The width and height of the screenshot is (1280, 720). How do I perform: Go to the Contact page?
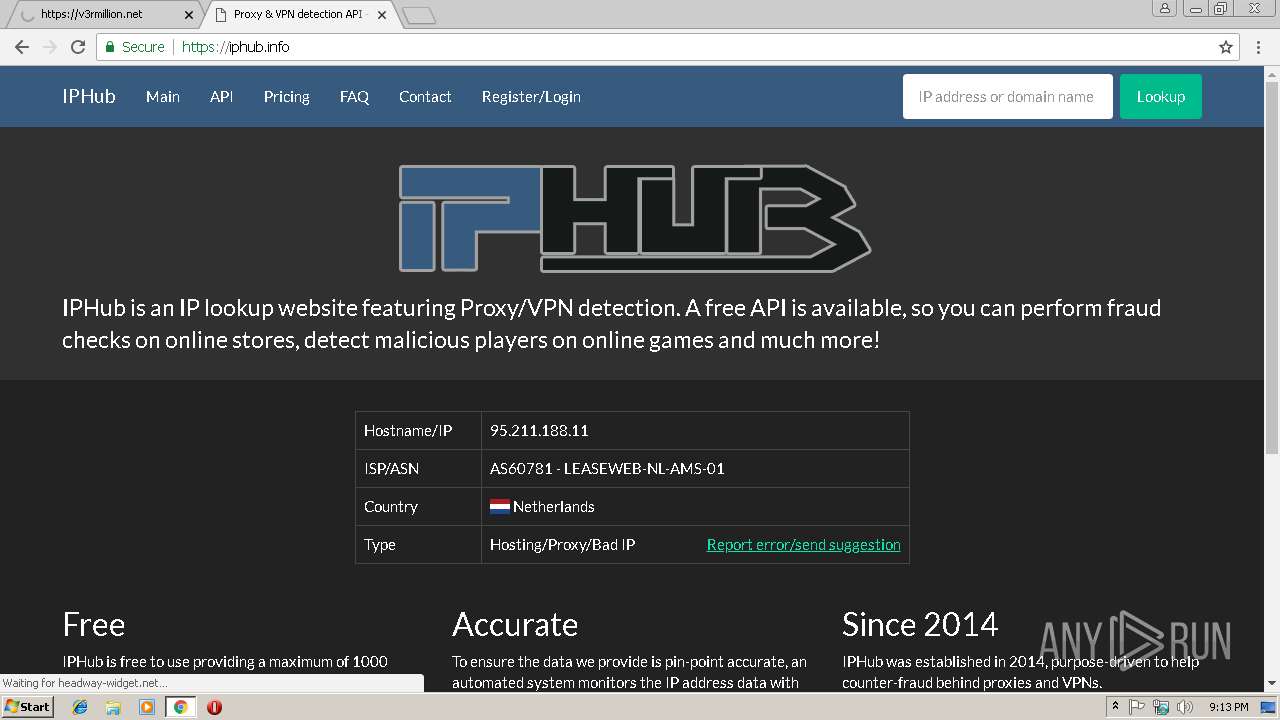click(x=425, y=97)
